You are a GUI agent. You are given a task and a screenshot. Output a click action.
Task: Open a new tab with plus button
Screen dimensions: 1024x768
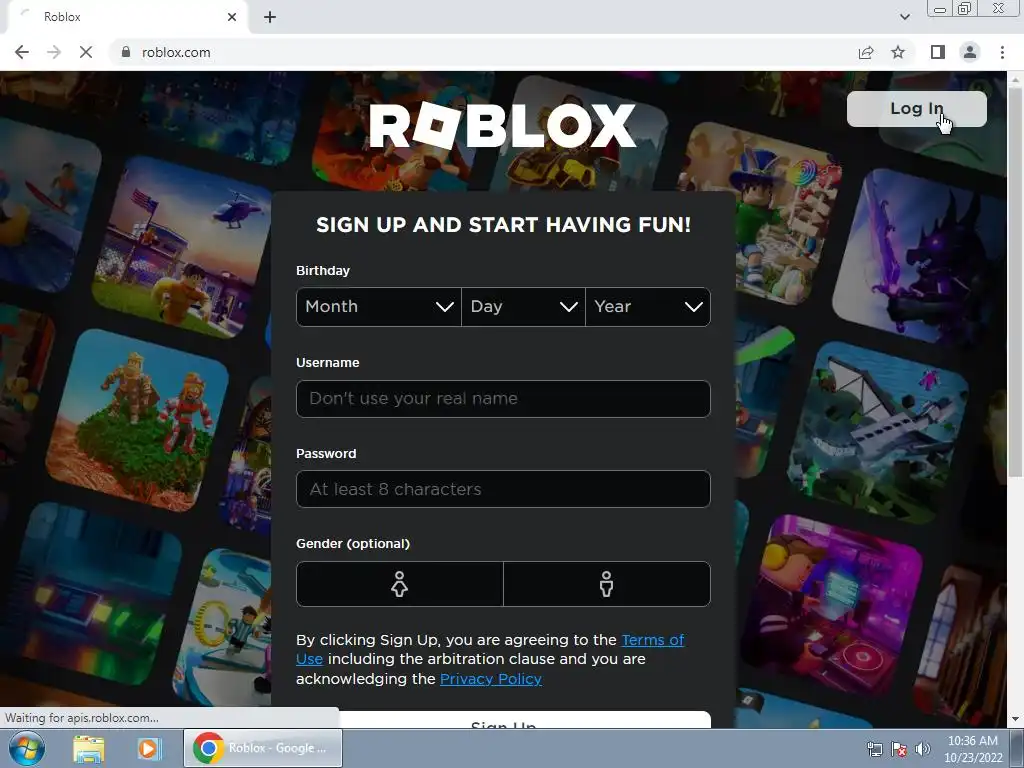click(x=270, y=17)
